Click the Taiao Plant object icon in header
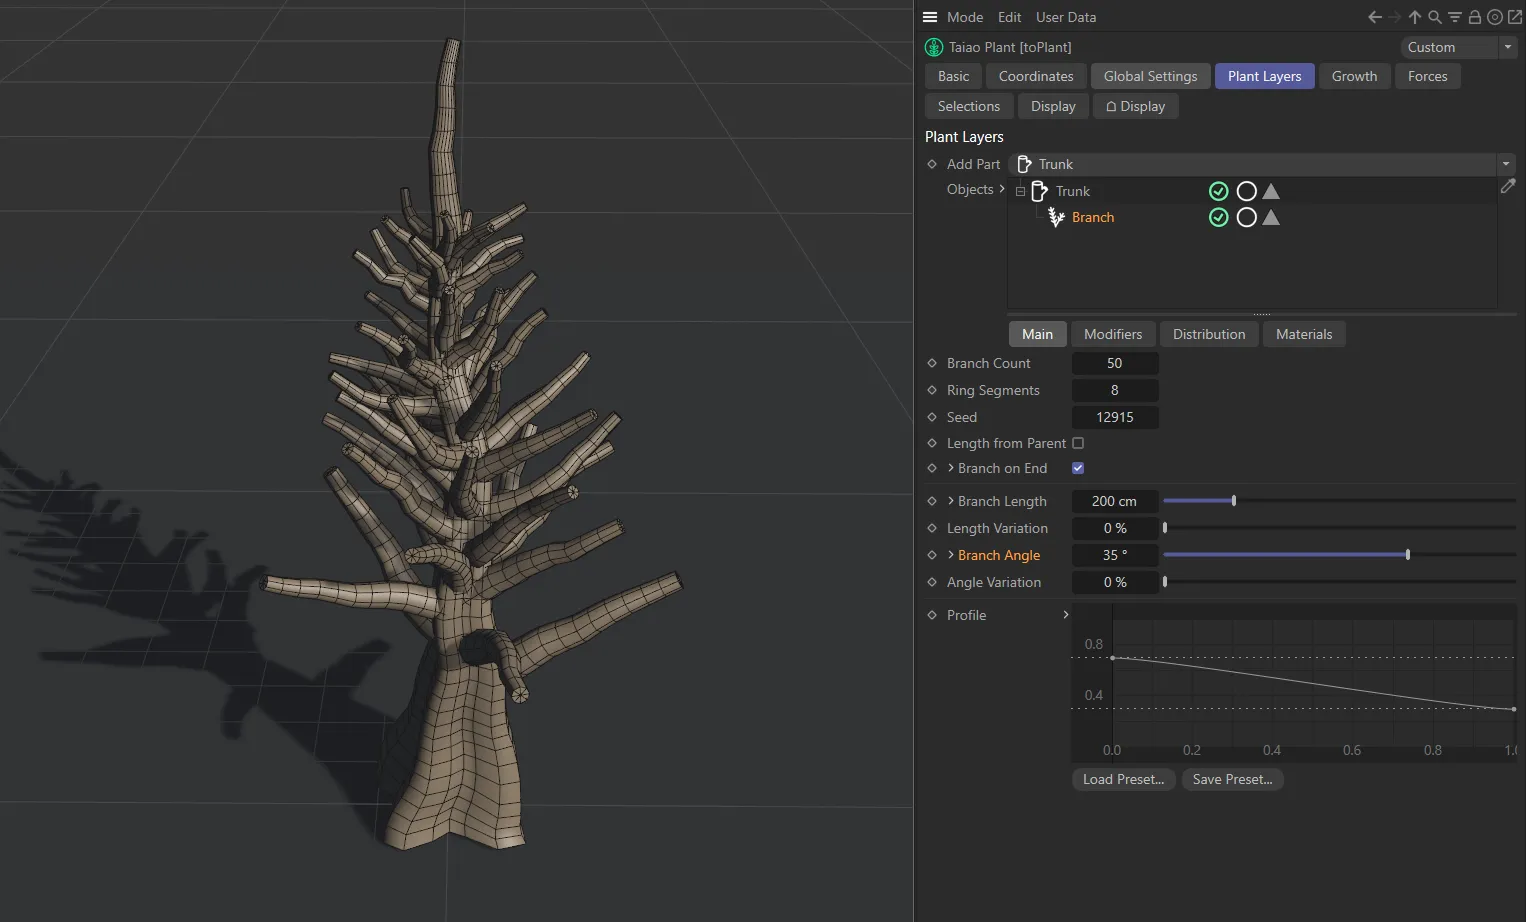 pos(933,47)
